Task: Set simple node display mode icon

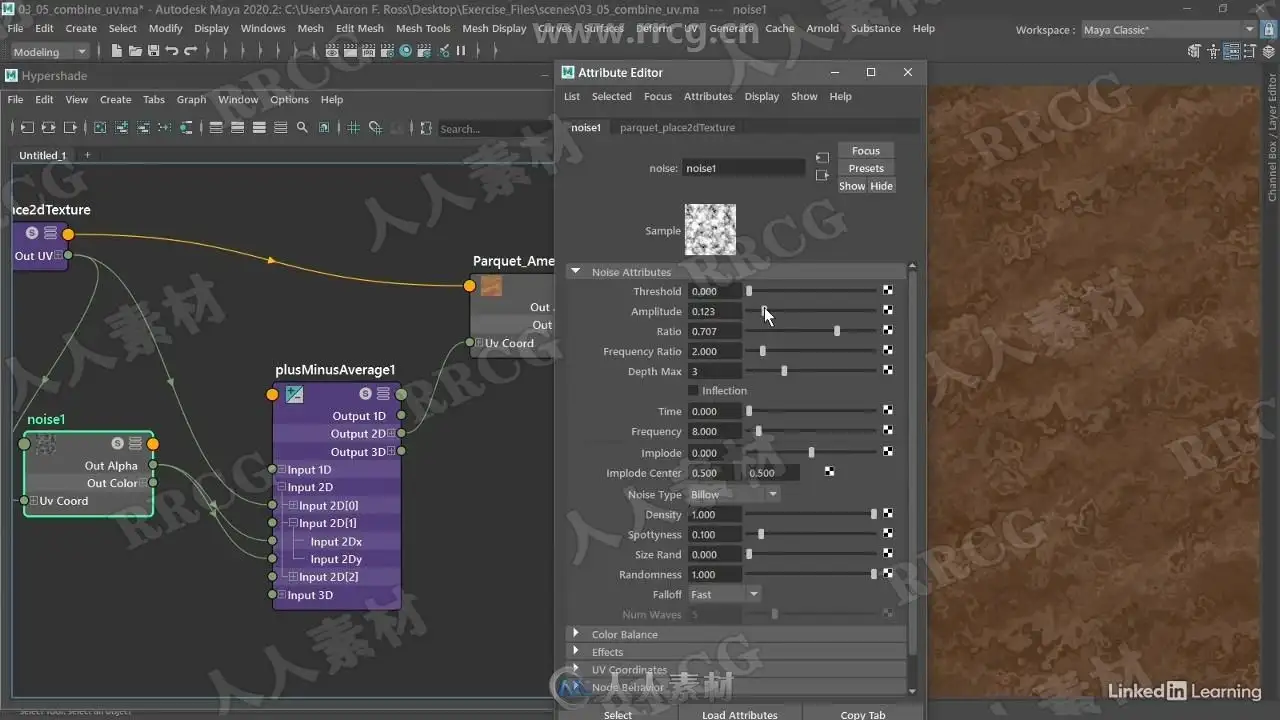Action: click(x=216, y=128)
